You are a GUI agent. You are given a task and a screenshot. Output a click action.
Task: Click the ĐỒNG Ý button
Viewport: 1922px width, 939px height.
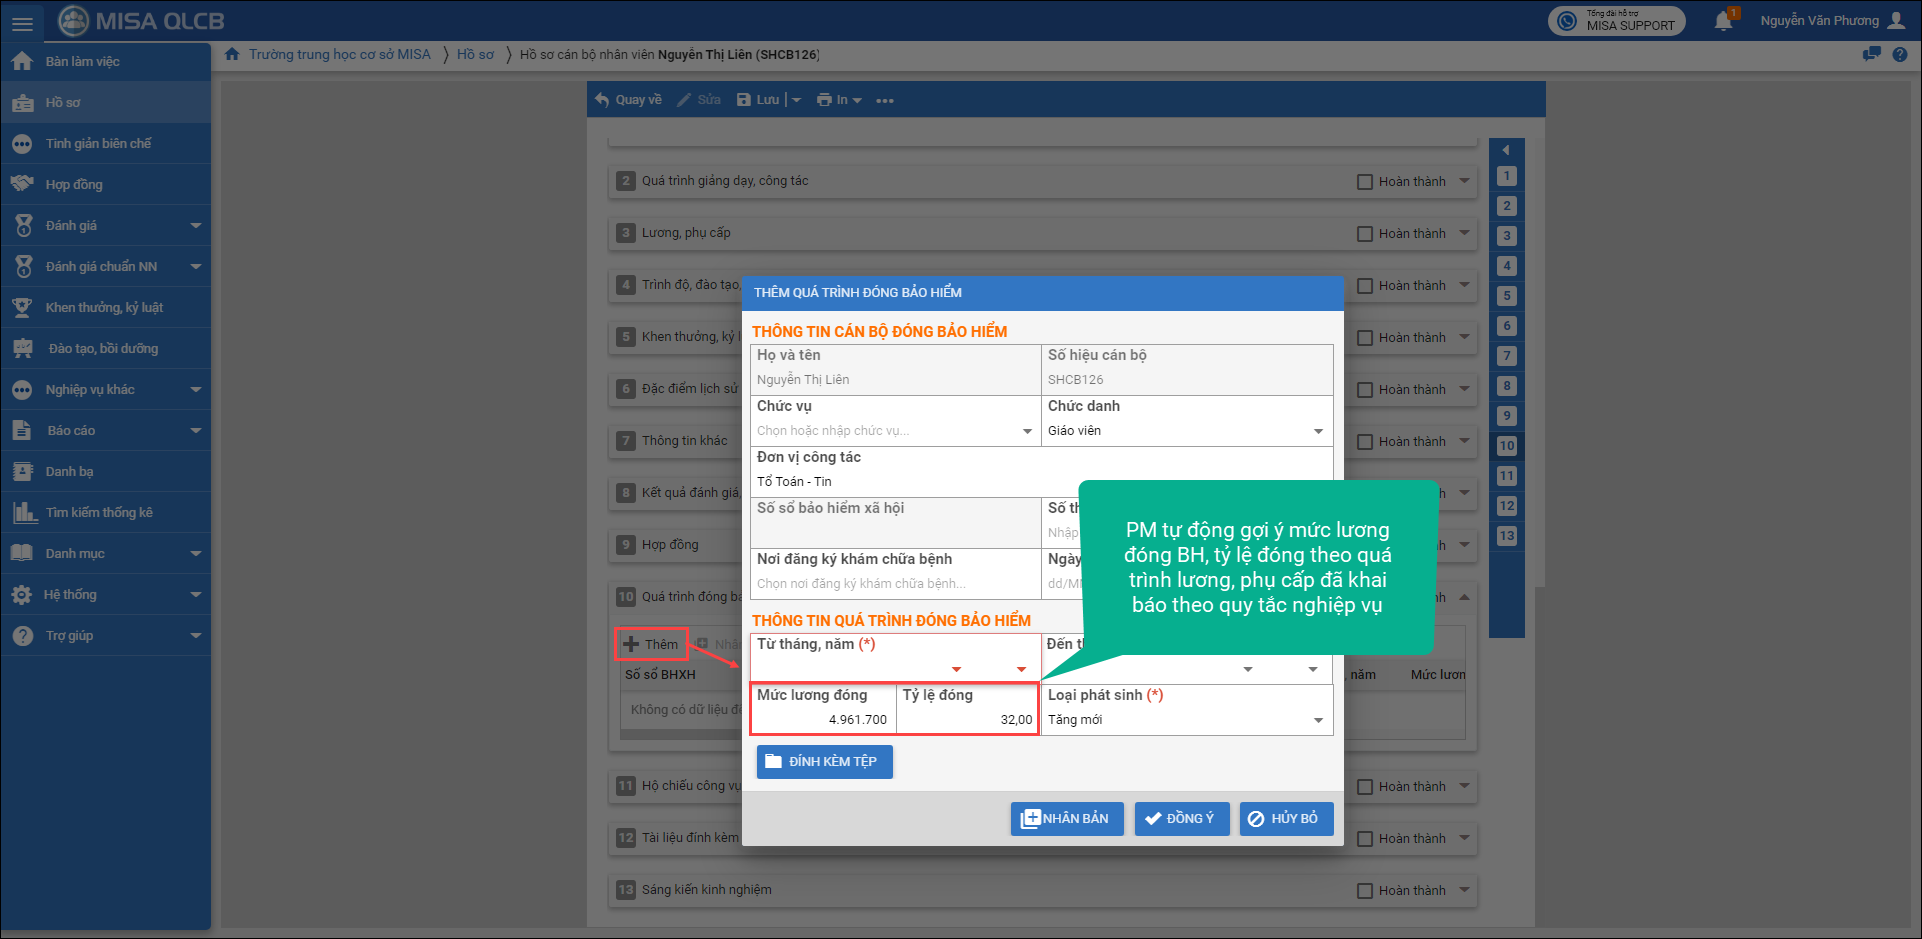click(1181, 819)
